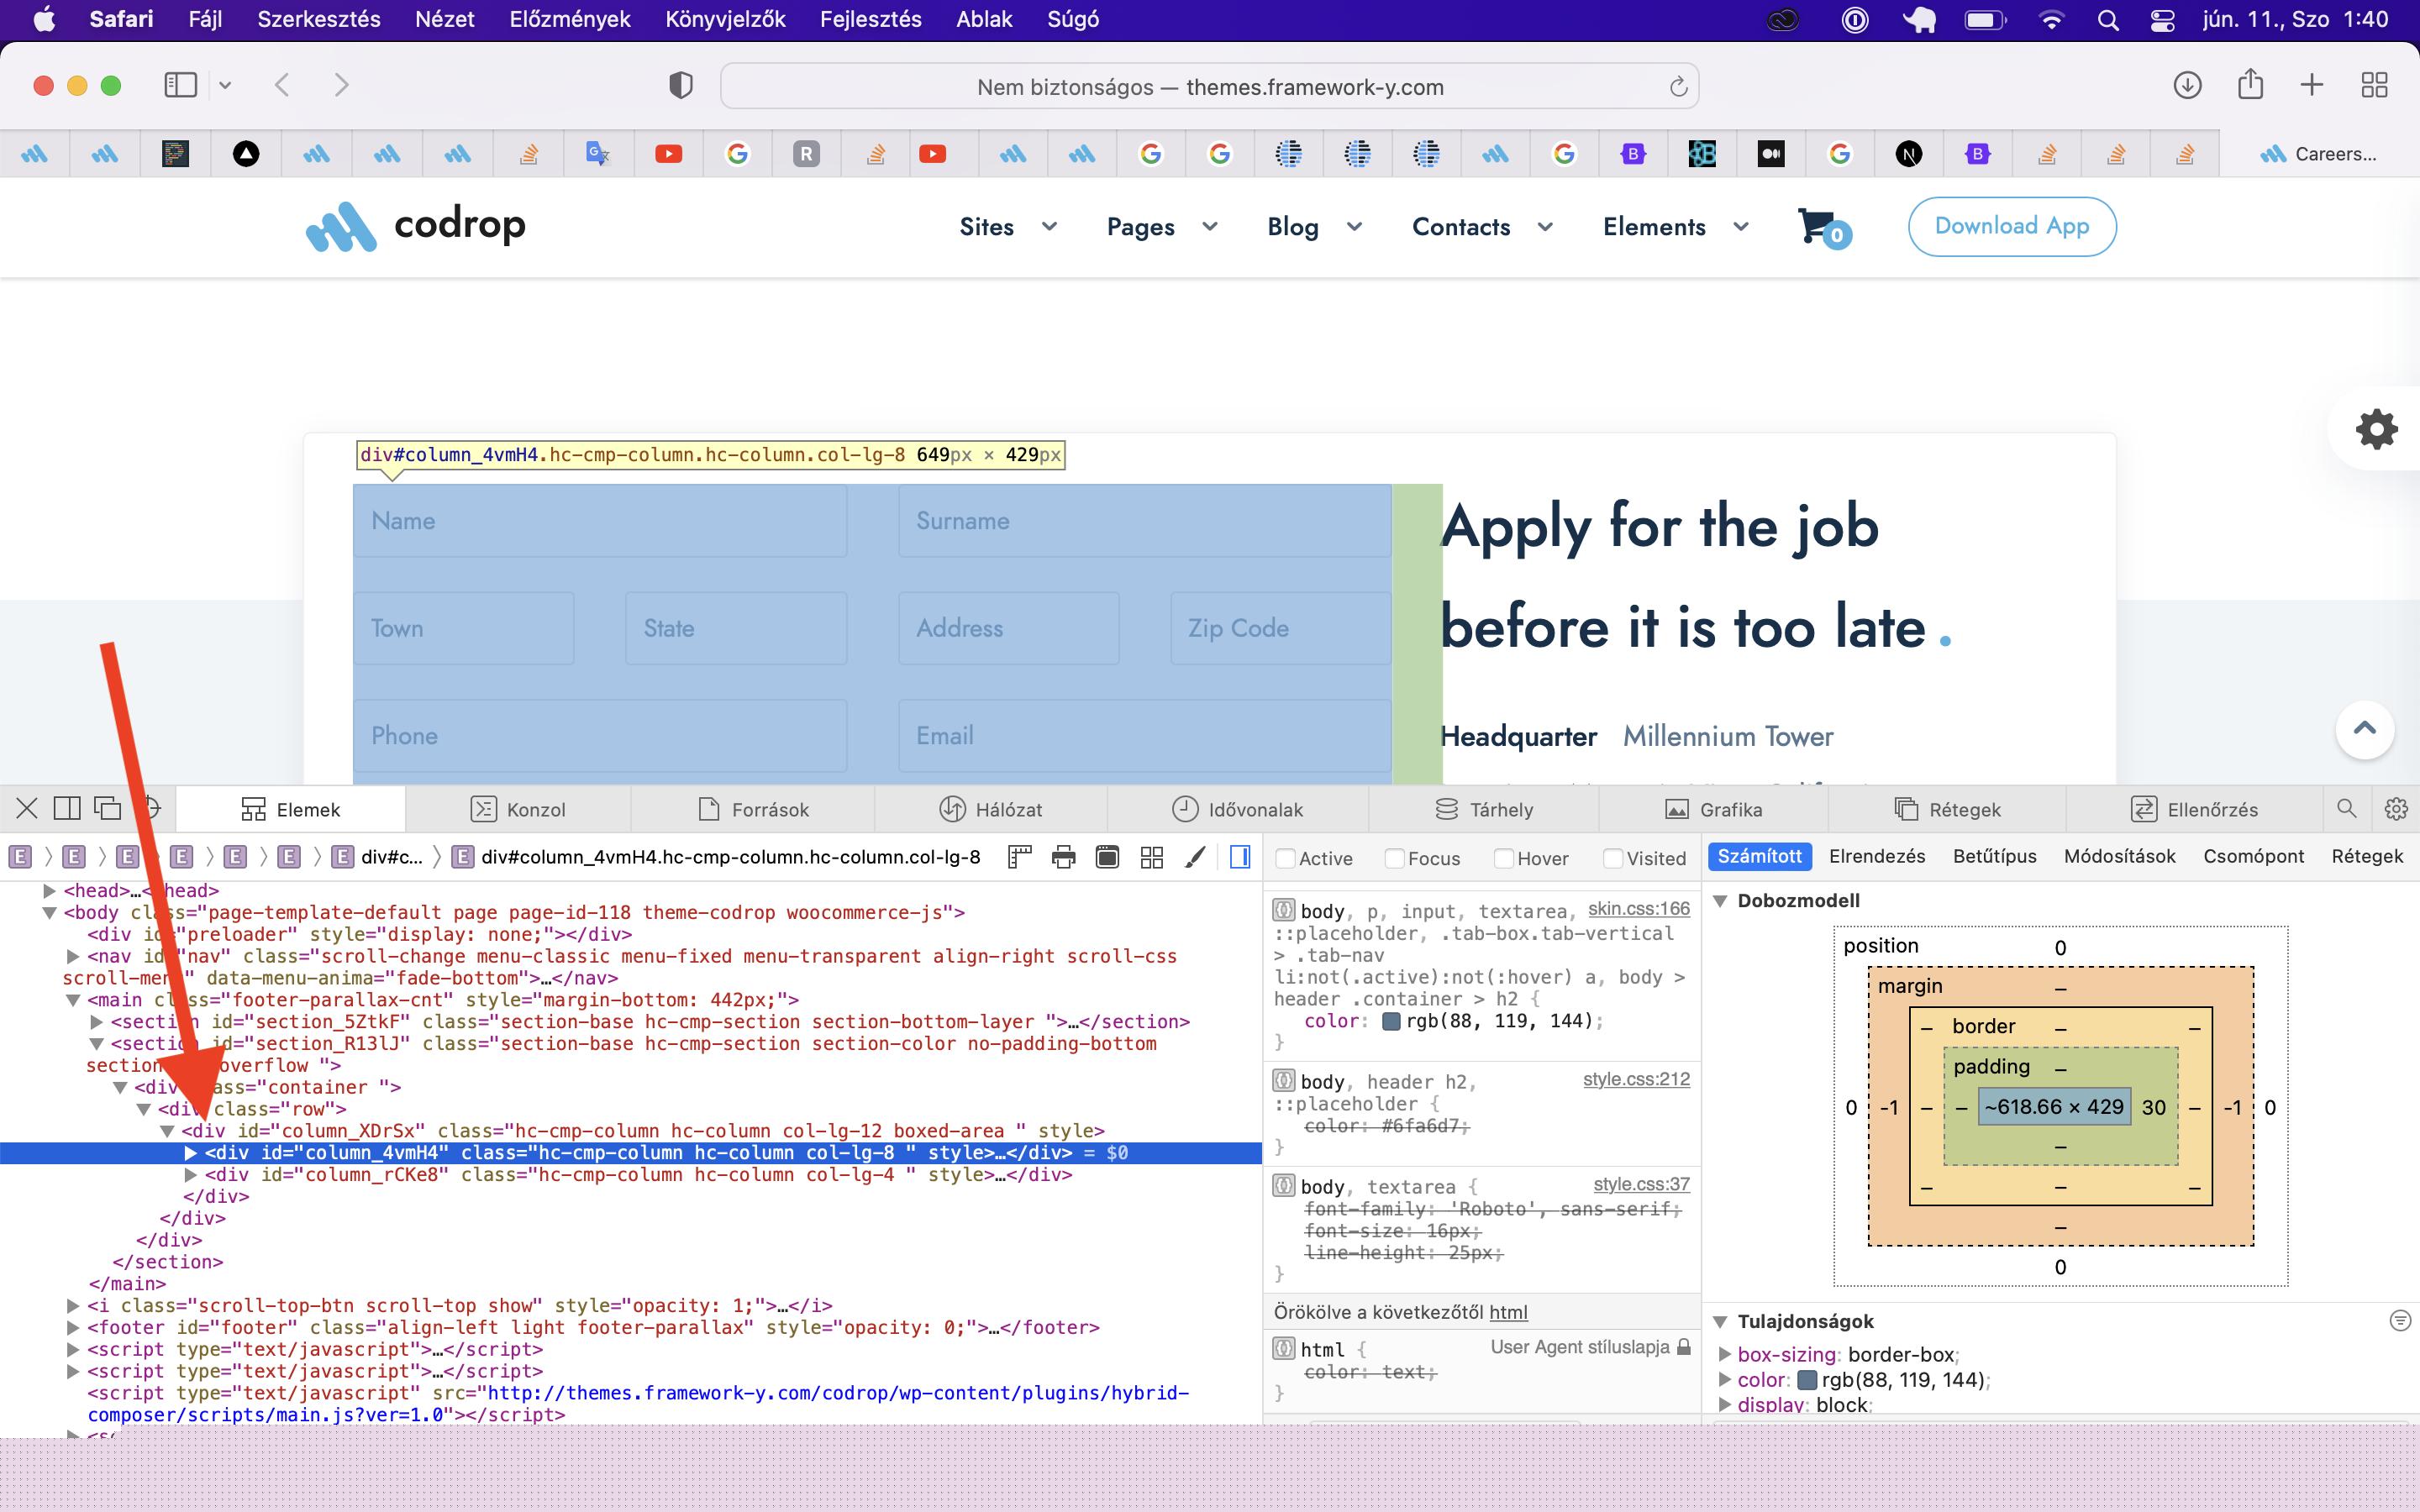Image resolution: width=2420 pixels, height=1512 pixels.
Task: Expand the column_rCKe8 div node
Action: [x=191, y=1175]
